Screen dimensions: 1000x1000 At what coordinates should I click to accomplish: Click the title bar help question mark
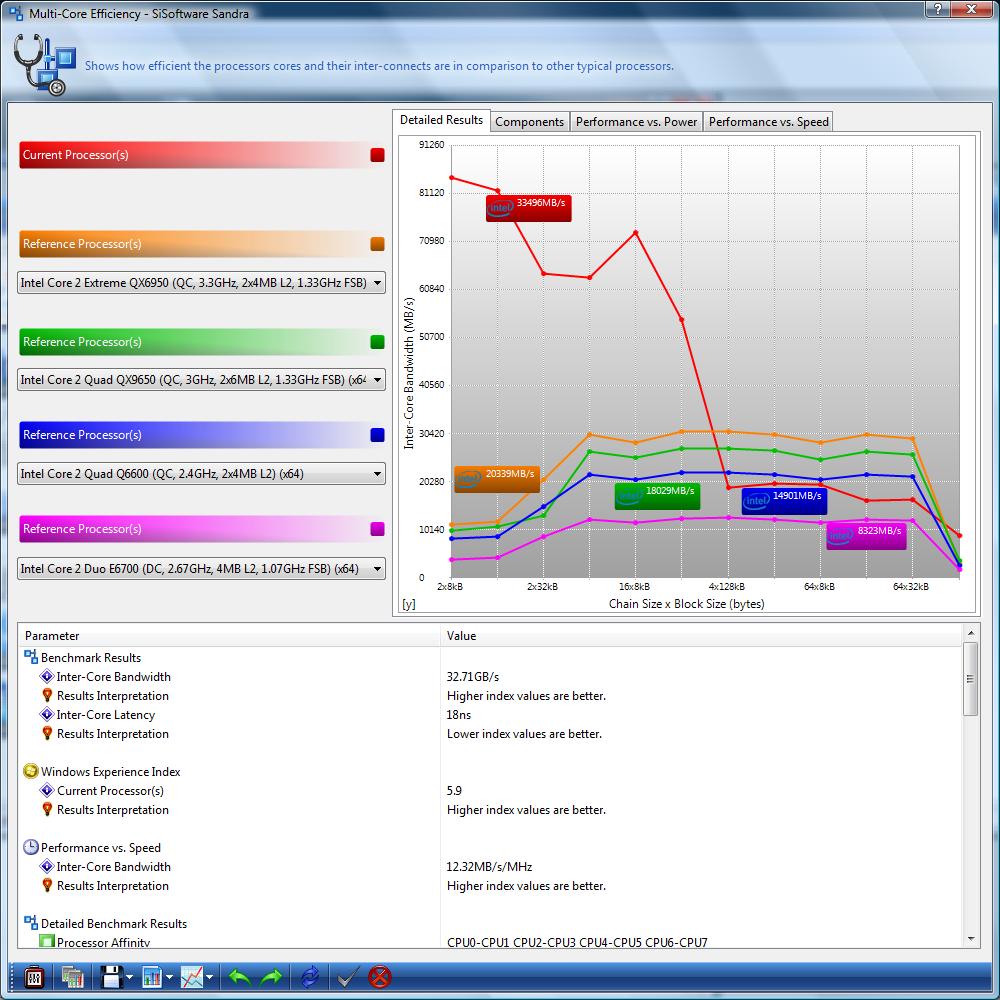938,9
